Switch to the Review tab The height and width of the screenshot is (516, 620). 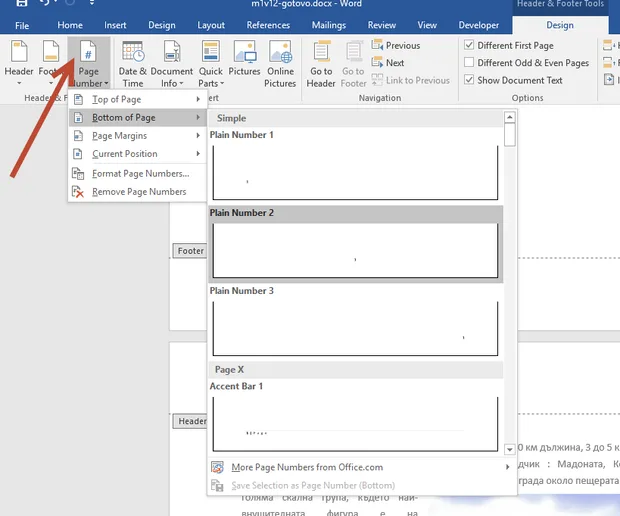point(382,25)
